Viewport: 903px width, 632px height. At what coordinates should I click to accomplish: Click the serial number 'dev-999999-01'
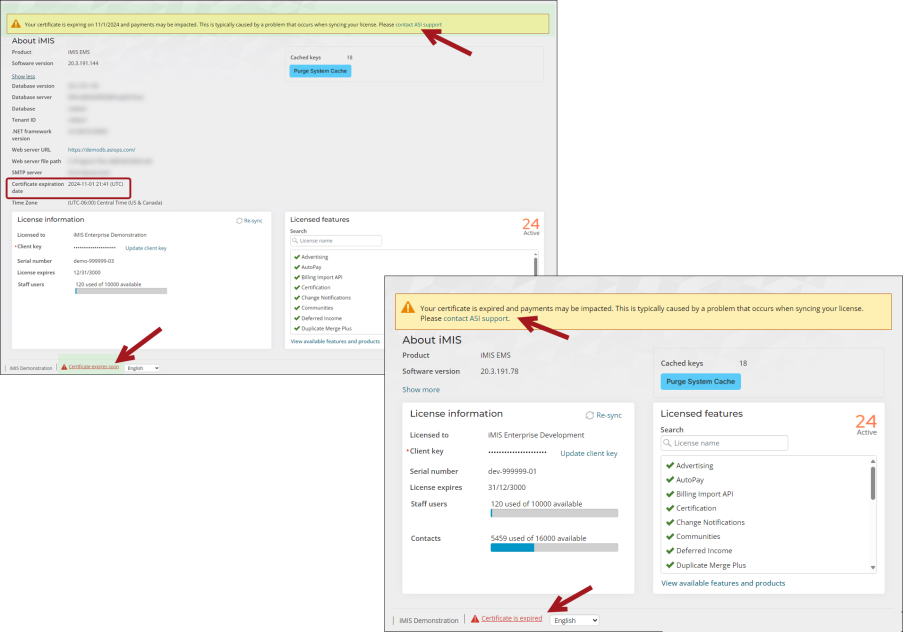[512, 471]
